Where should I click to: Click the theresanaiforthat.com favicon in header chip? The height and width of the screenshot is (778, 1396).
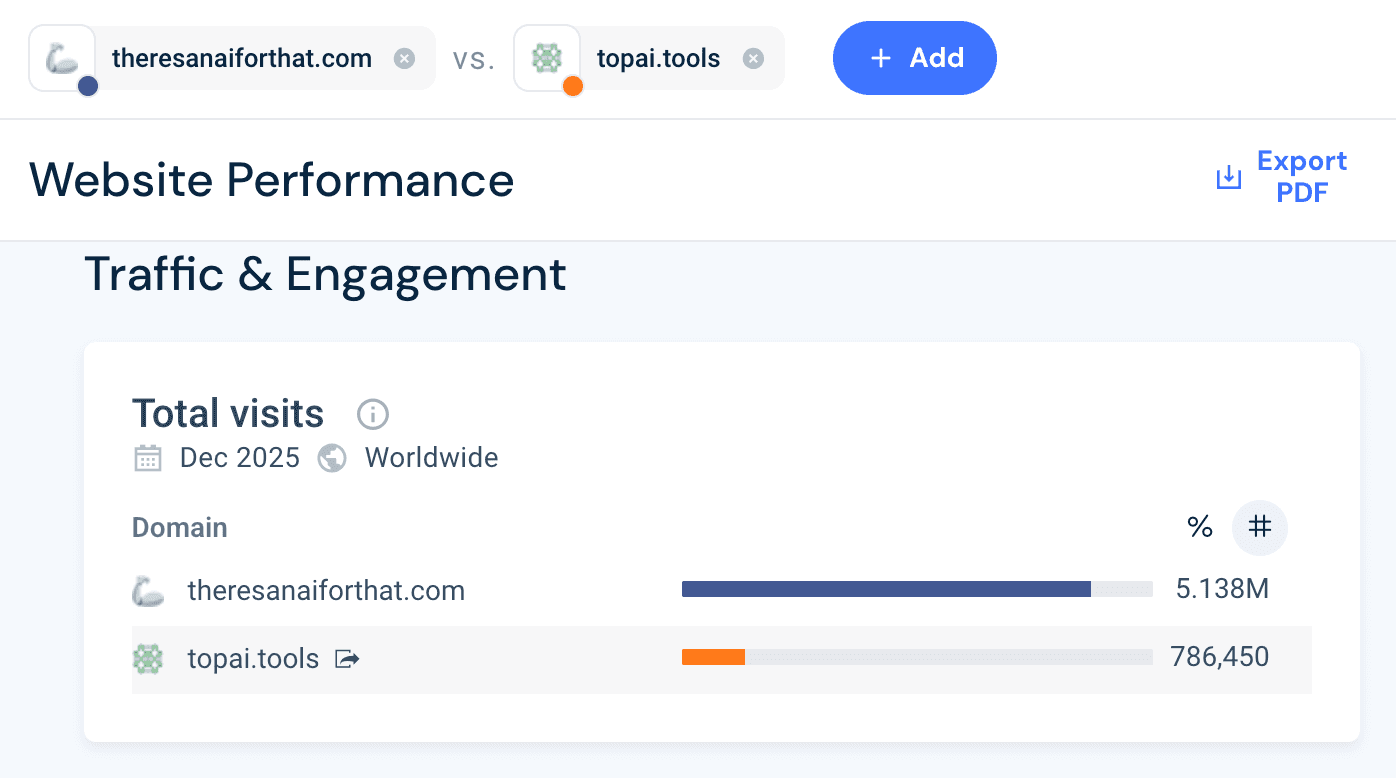click(62, 58)
